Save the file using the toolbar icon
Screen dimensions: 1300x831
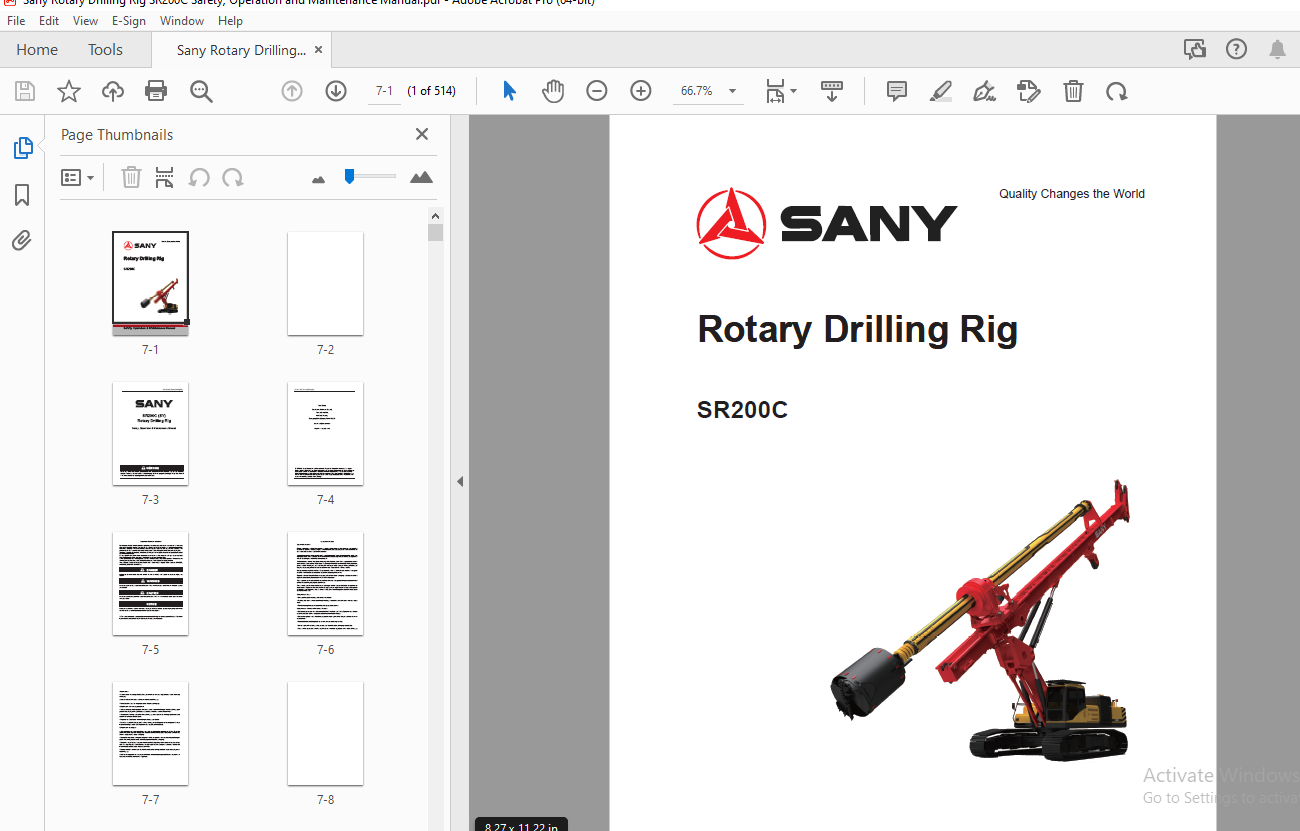[x=25, y=91]
